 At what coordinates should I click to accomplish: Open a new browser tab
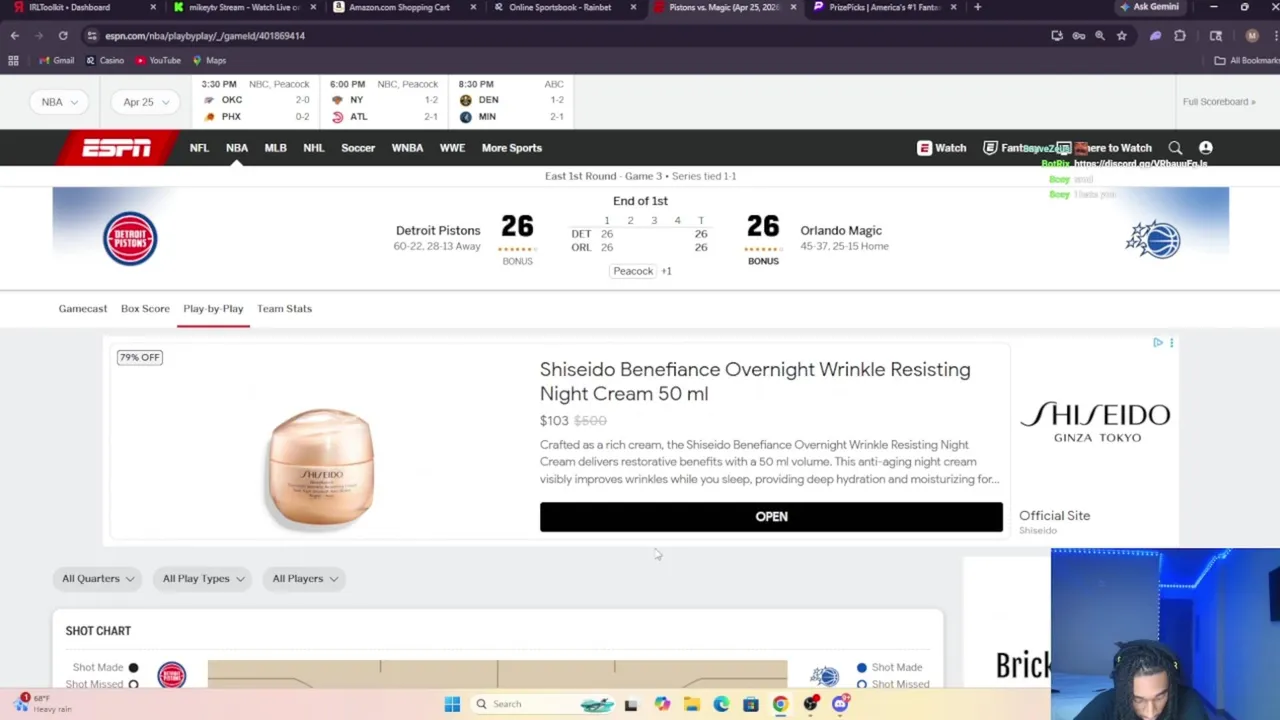click(977, 7)
